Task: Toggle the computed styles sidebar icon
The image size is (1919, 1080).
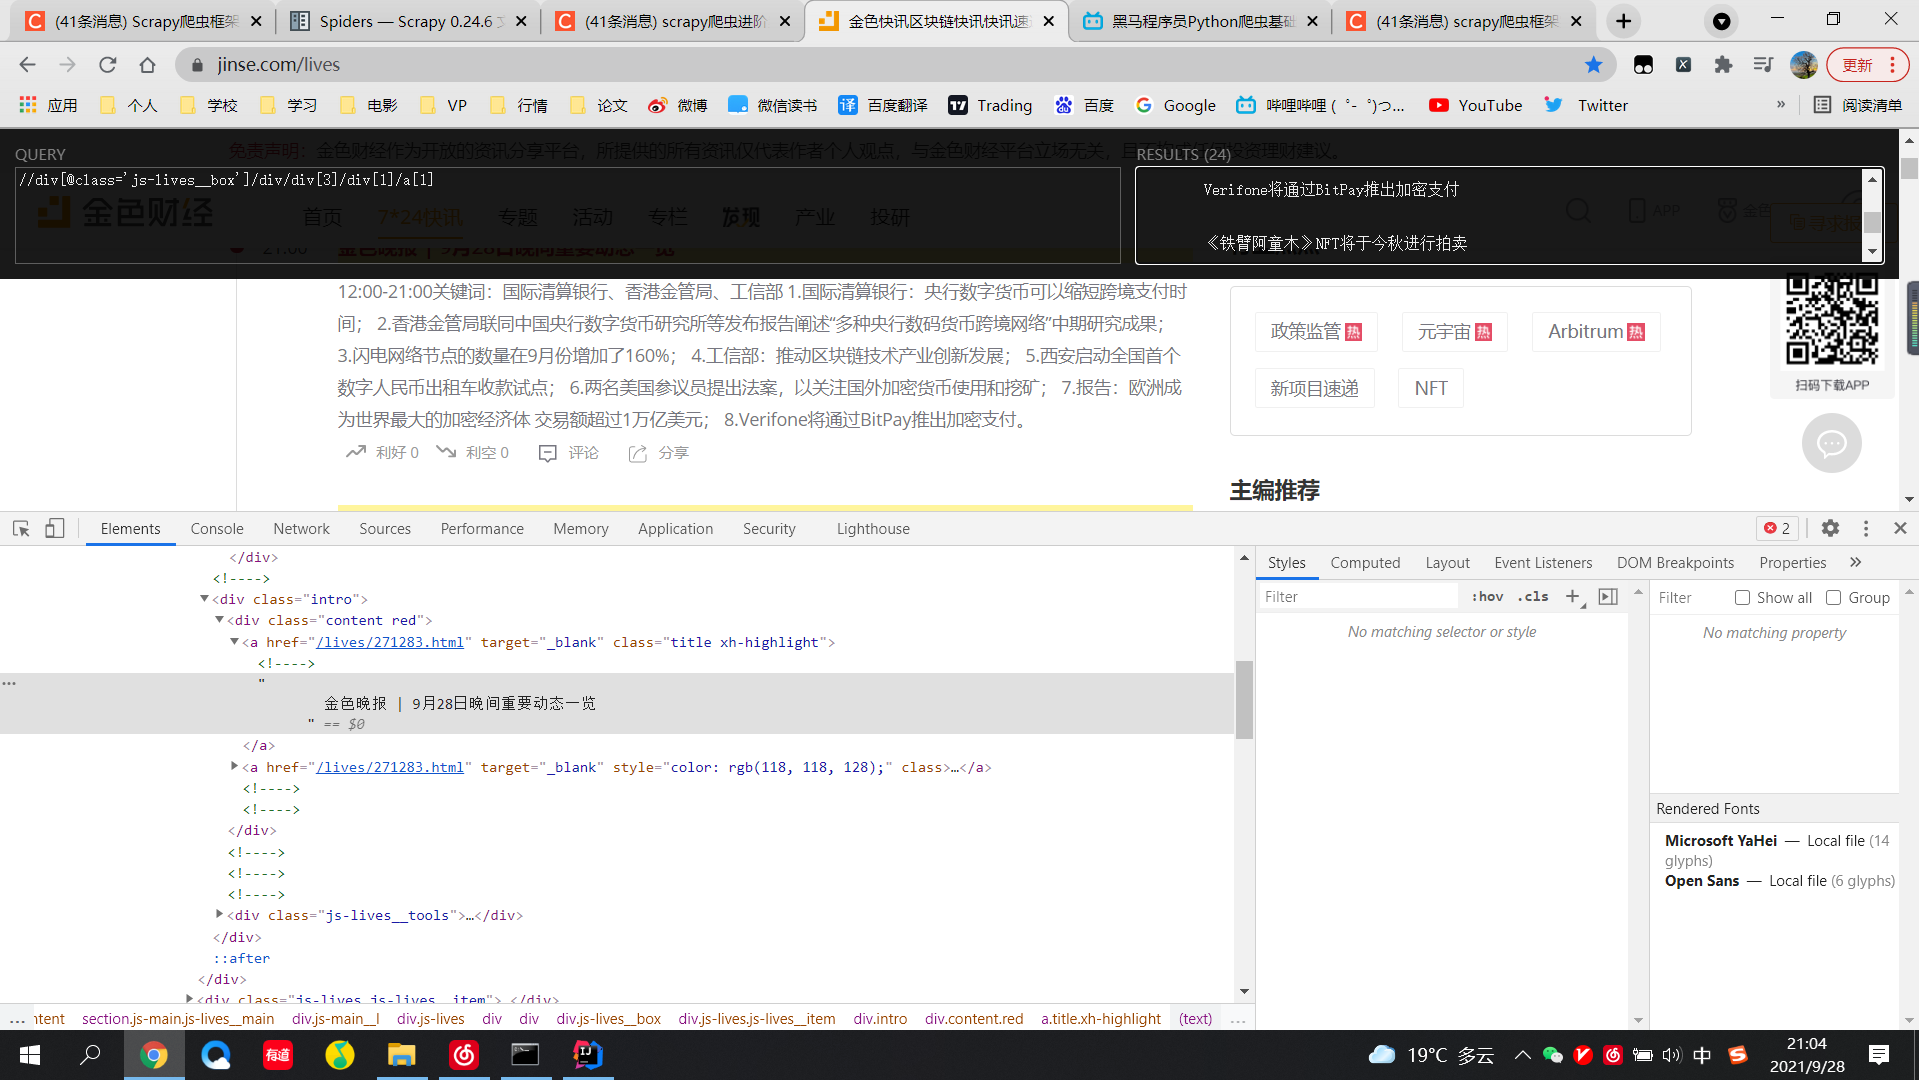Action: [1608, 596]
